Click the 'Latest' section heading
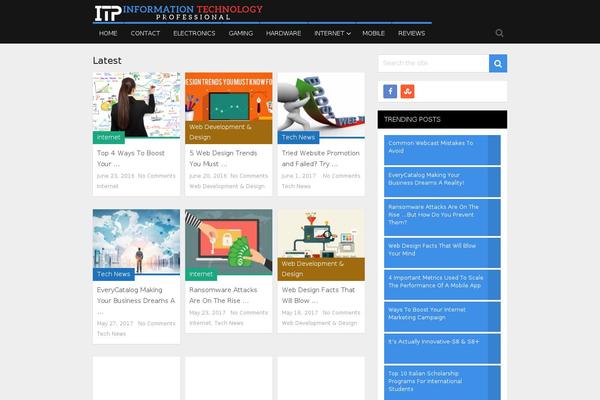This screenshot has width=600, height=400. coord(107,60)
